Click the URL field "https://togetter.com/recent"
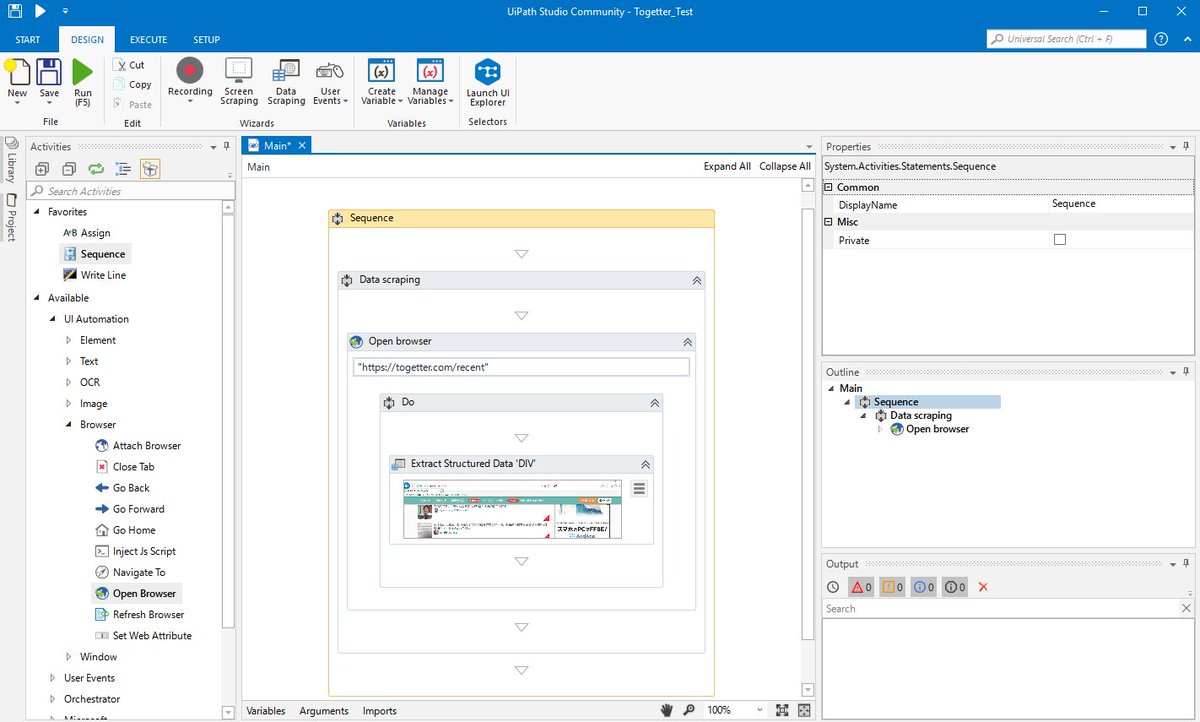The height and width of the screenshot is (722, 1200). point(521,367)
